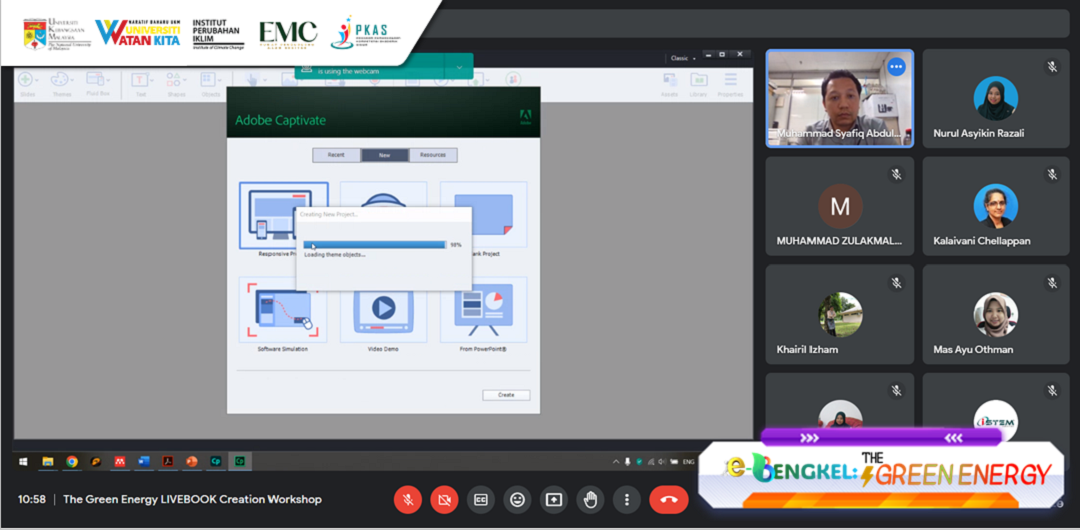Toggle closed captions with the CC button
Screen dimensions: 1080x530
pyautogui.click(x=481, y=499)
